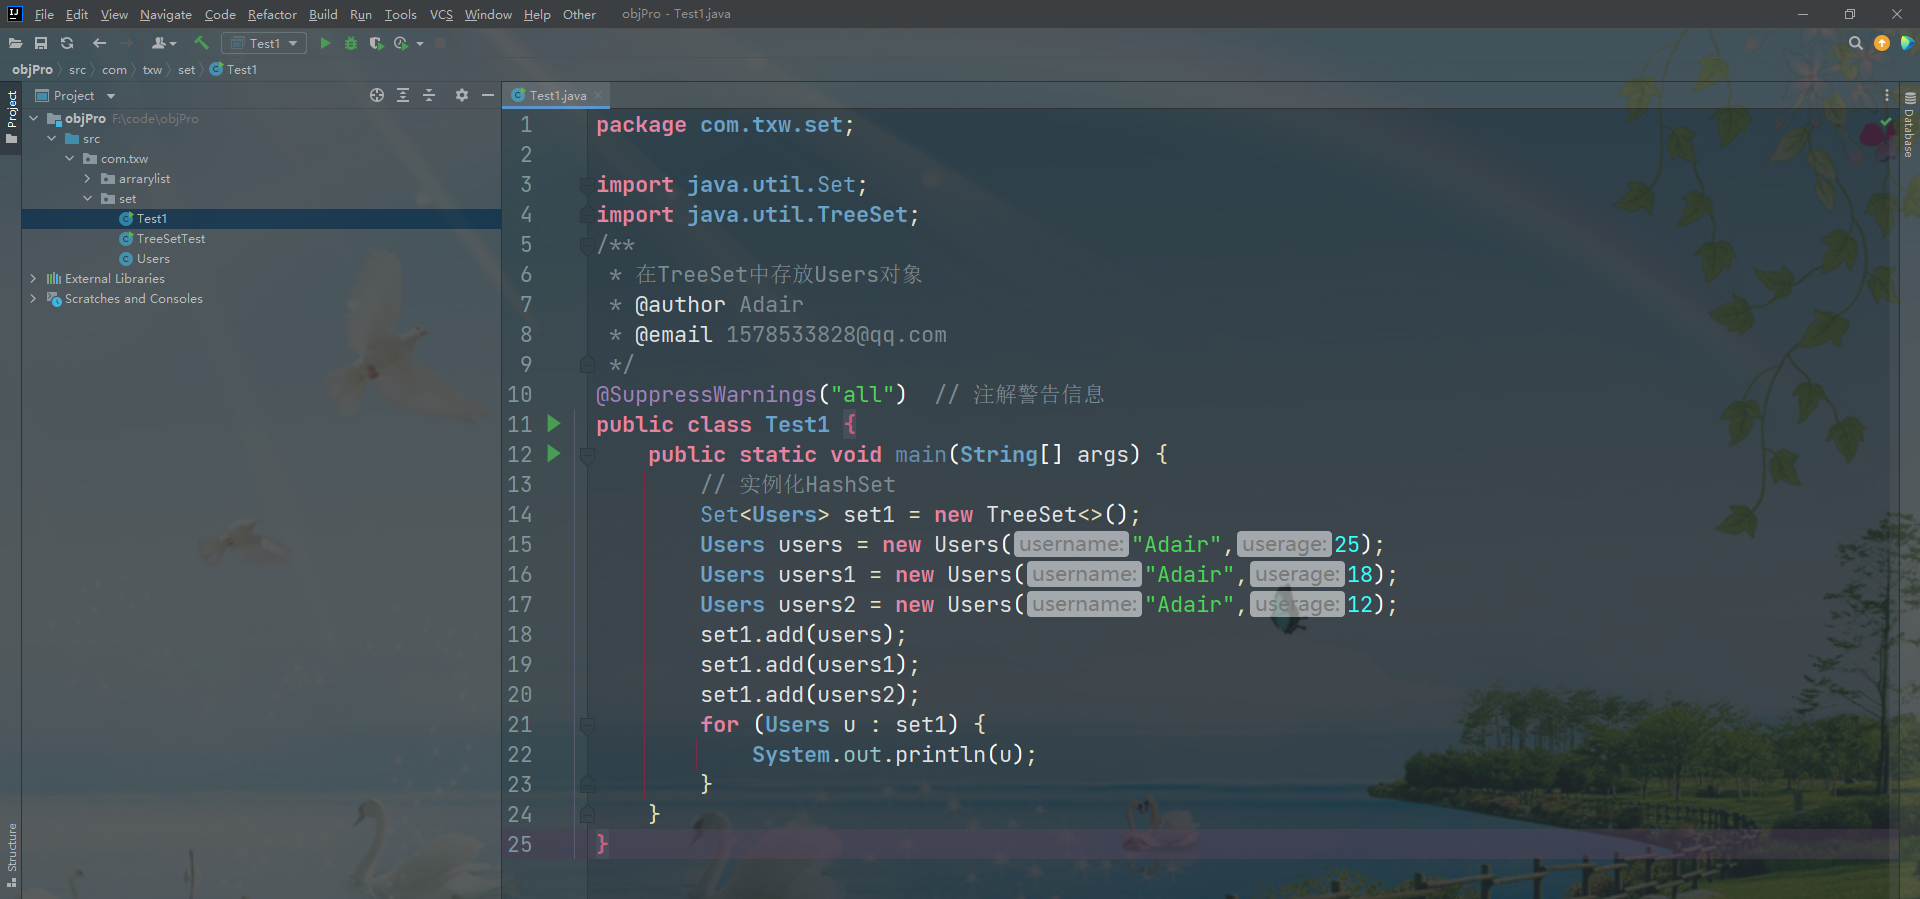Click the Expand All icon in Project panel
Screen dimensions: 1920x899
pos(403,95)
